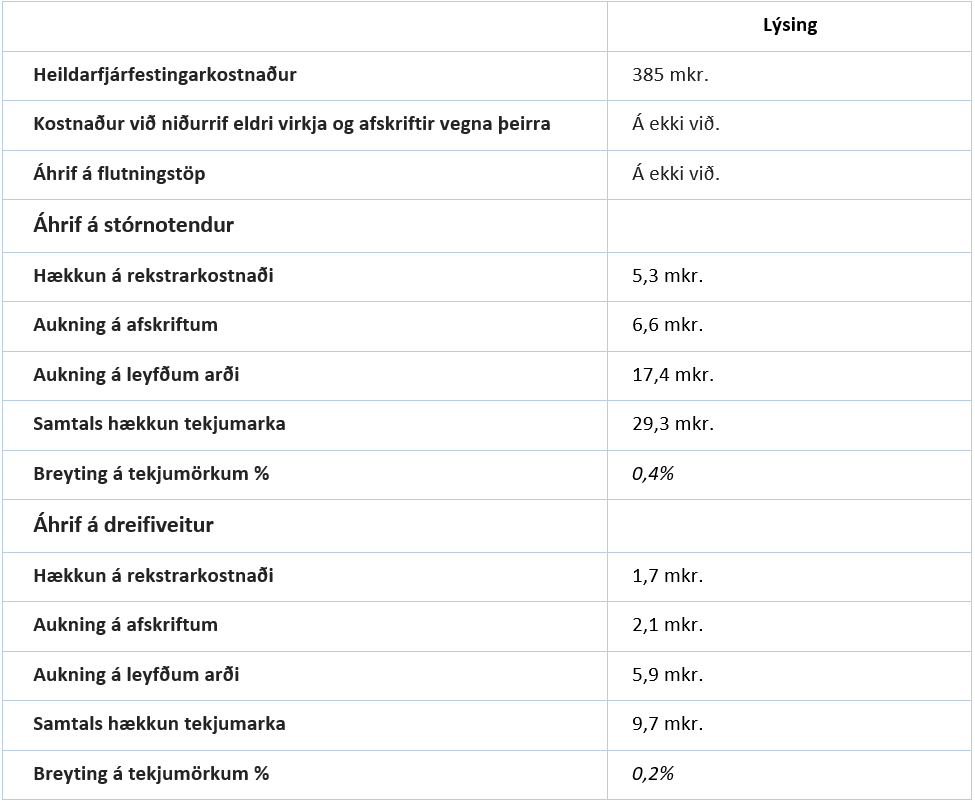
Task: Click the "5,3 mkr." rekstrarkostnaður value
Action: [x=667, y=276]
